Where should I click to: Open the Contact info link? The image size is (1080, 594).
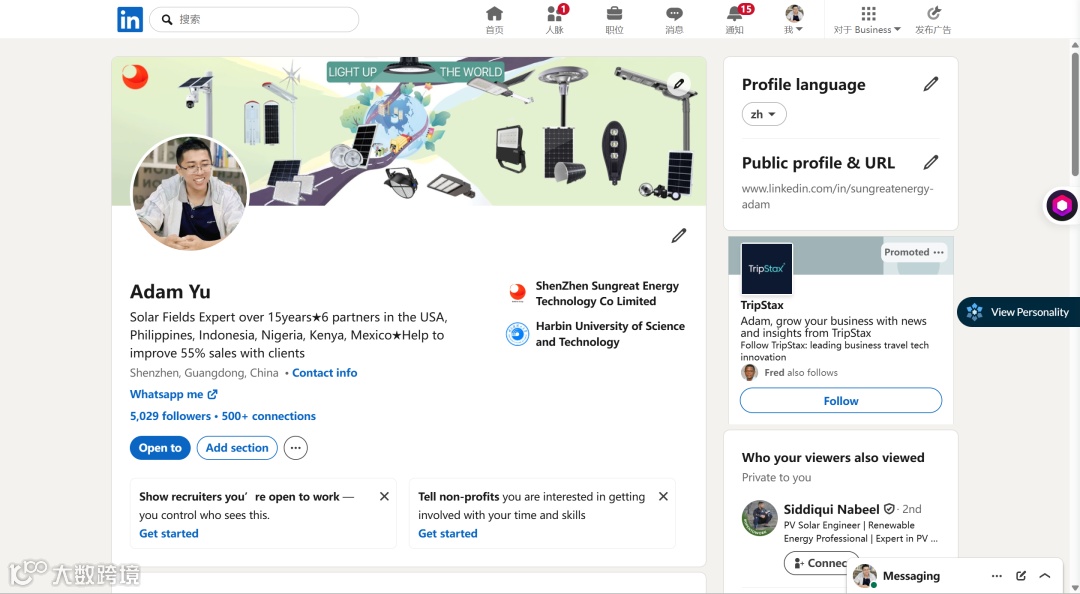[324, 373]
